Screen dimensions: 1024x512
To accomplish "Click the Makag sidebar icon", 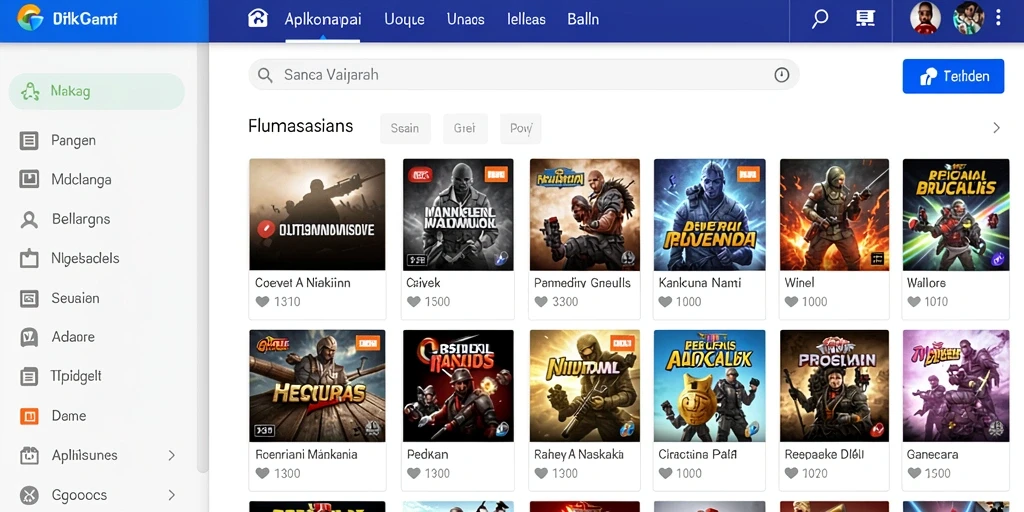I will click(30, 91).
